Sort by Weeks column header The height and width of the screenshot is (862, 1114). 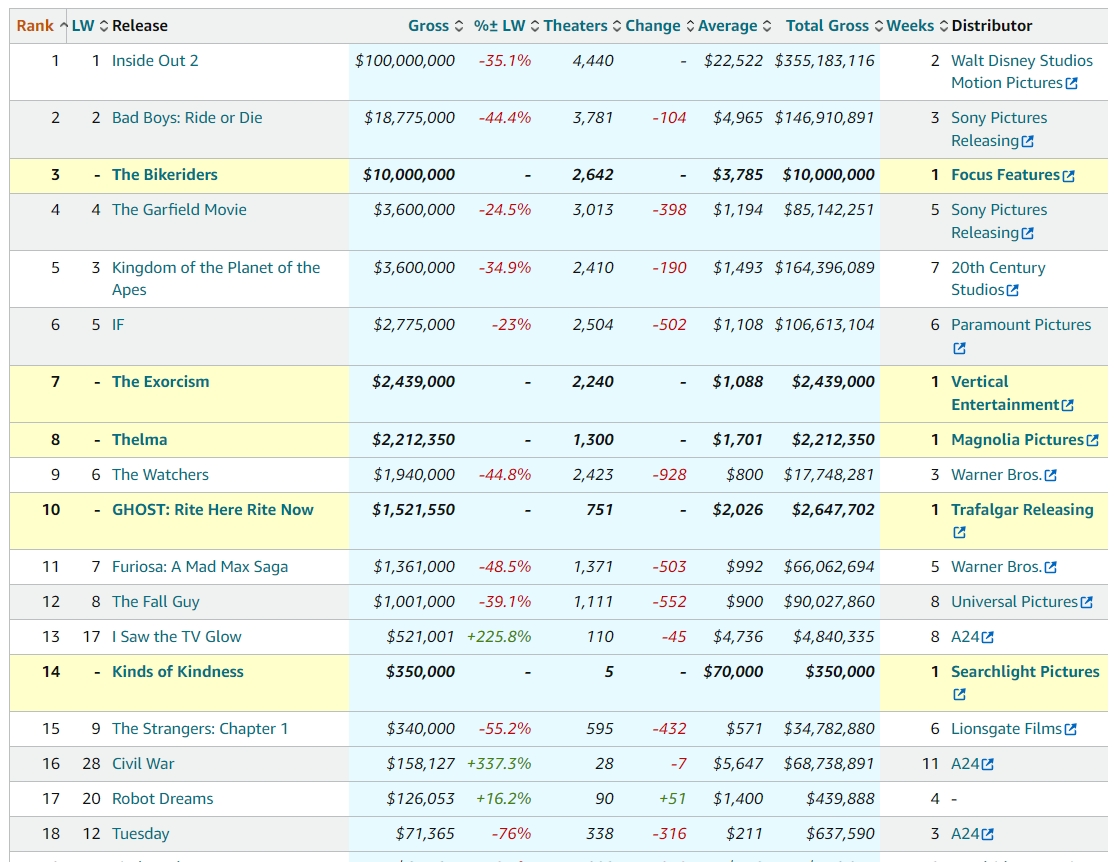pyautogui.click(x=917, y=26)
